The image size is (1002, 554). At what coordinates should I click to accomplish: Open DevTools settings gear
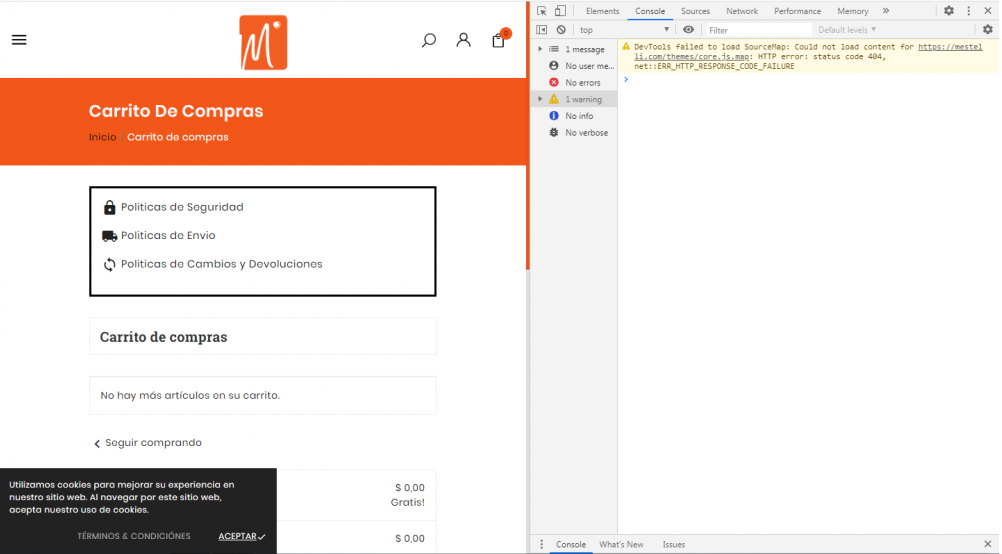949,11
